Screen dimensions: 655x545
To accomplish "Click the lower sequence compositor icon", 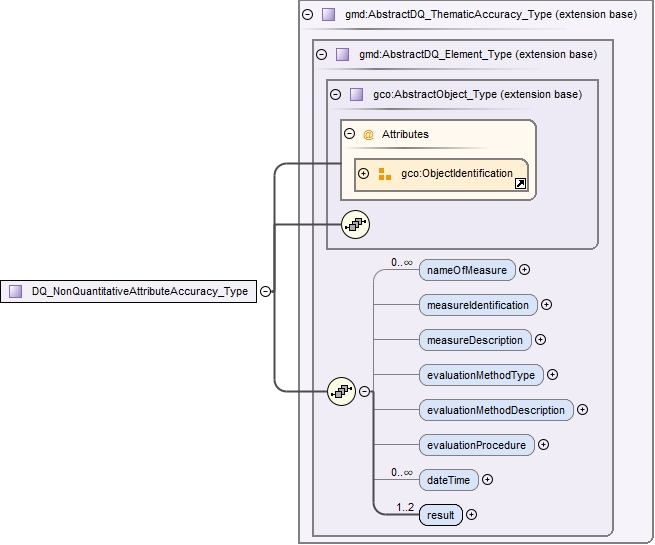I will 342,392.
